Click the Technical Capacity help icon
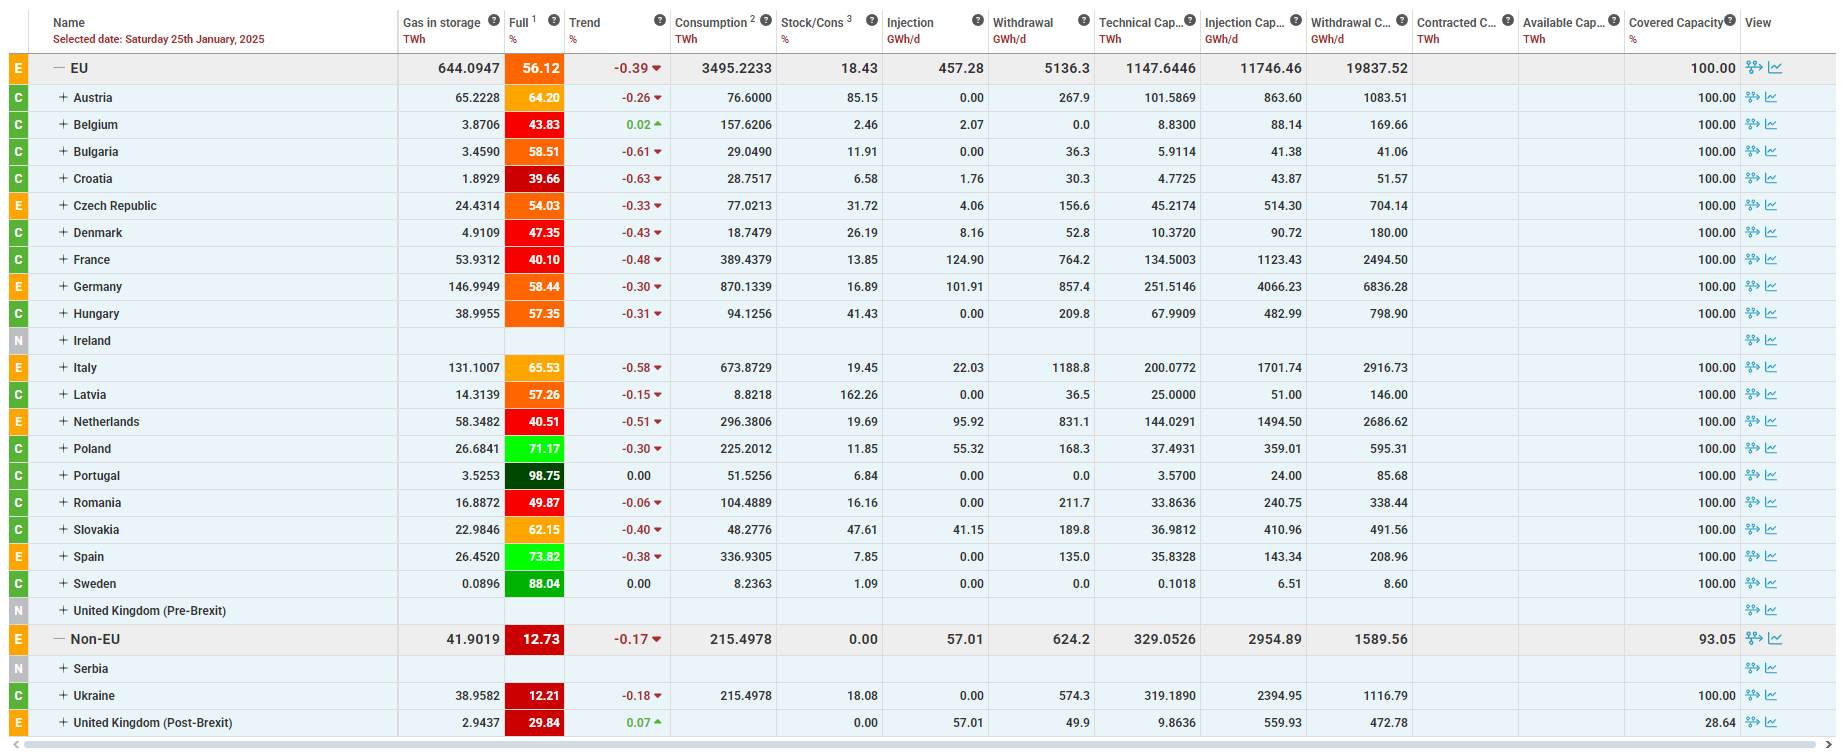The width and height of the screenshot is (1846, 754). click(x=1190, y=20)
